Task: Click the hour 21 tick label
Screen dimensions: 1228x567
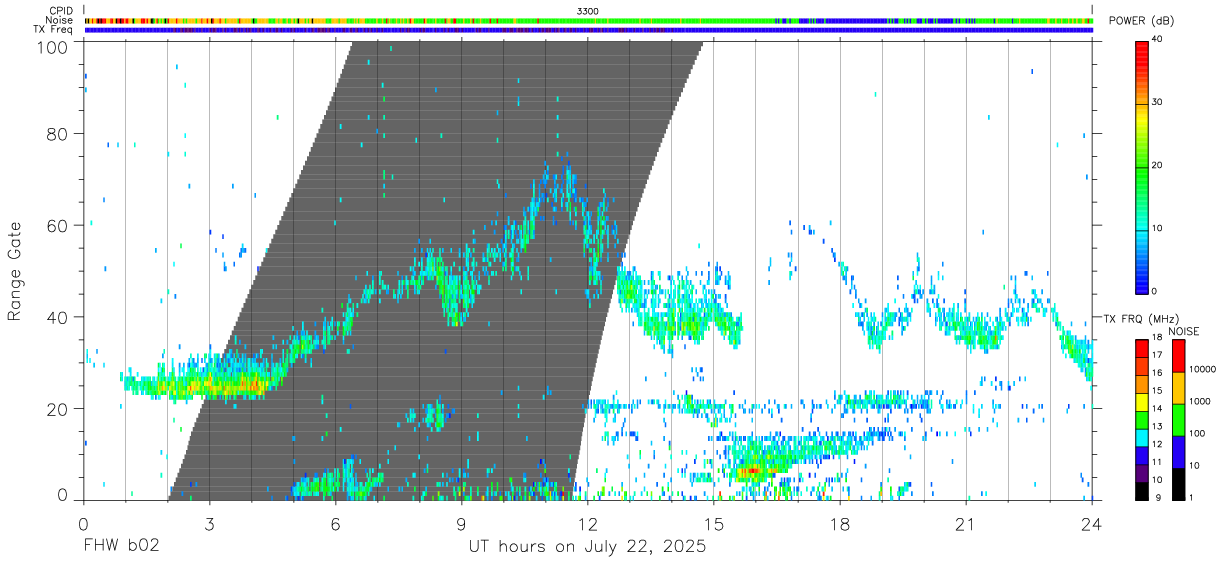Action: tap(965, 523)
